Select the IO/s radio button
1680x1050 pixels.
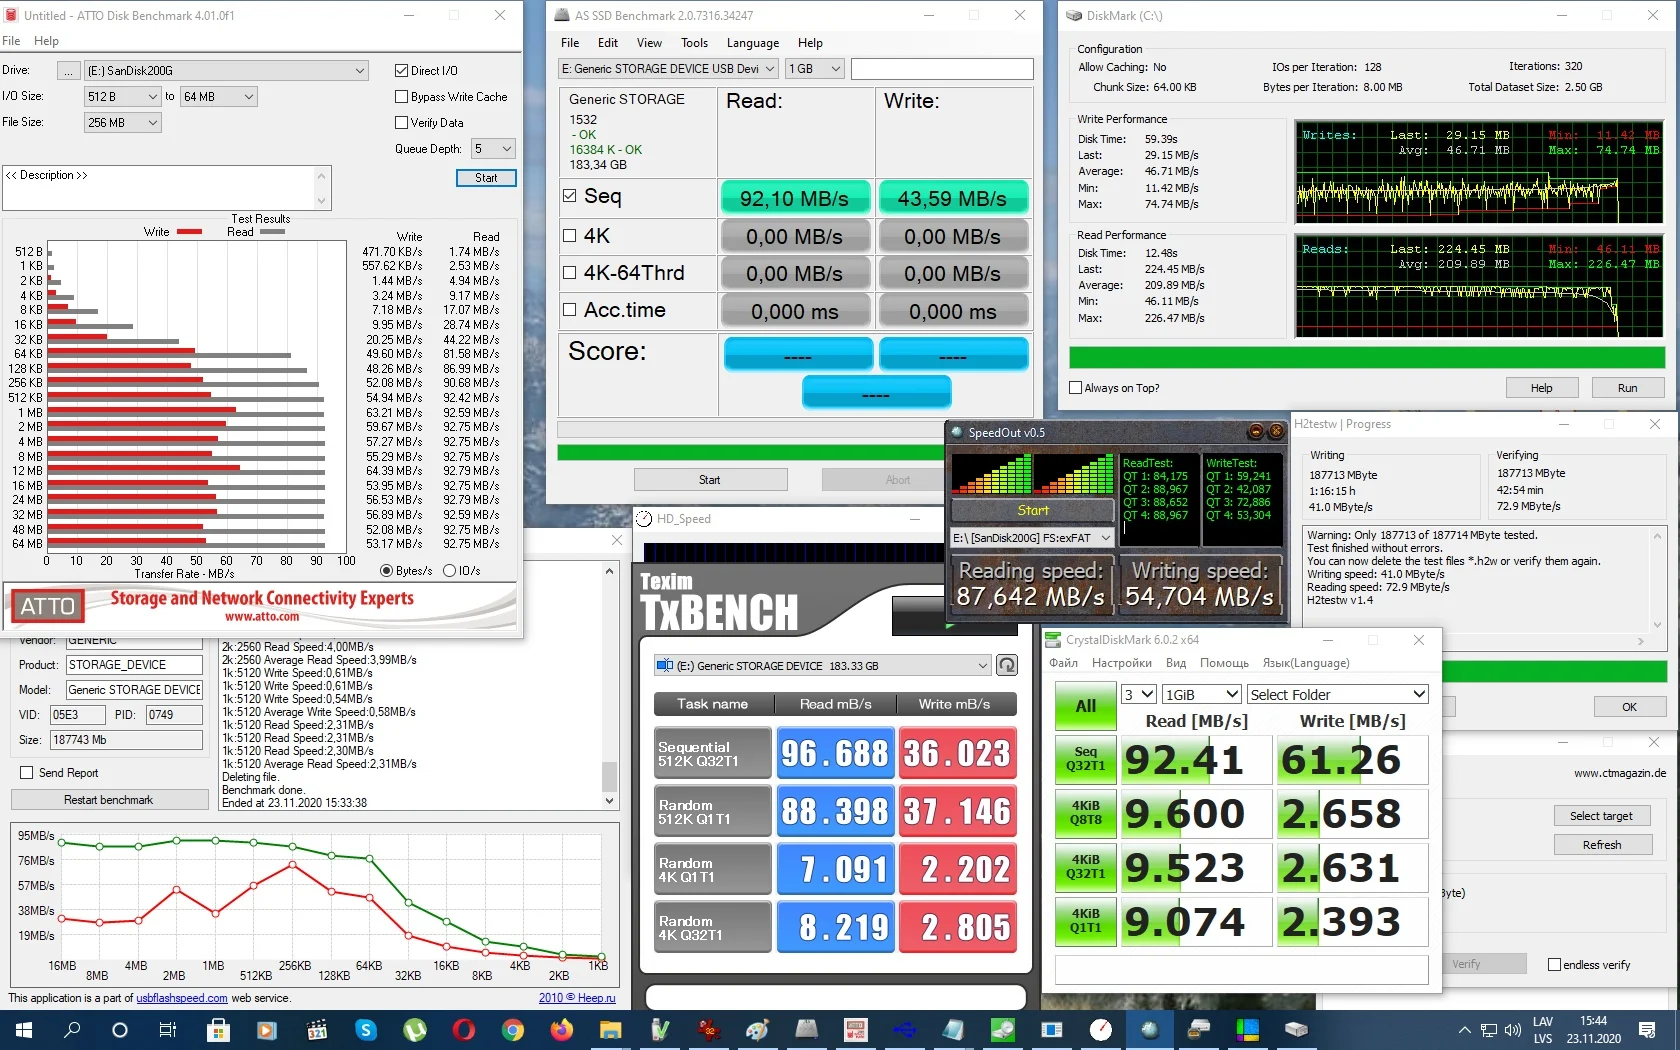coord(450,571)
